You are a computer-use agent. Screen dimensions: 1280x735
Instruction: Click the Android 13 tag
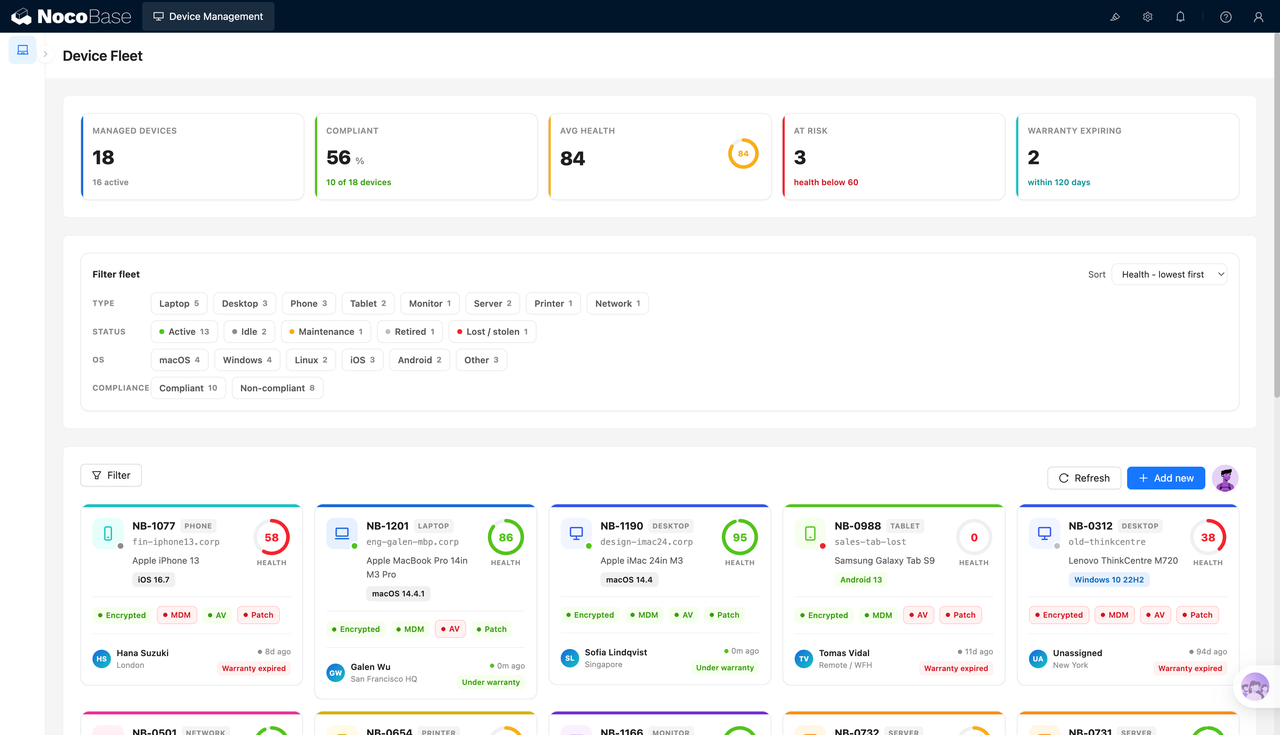pyautogui.click(x=861, y=579)
